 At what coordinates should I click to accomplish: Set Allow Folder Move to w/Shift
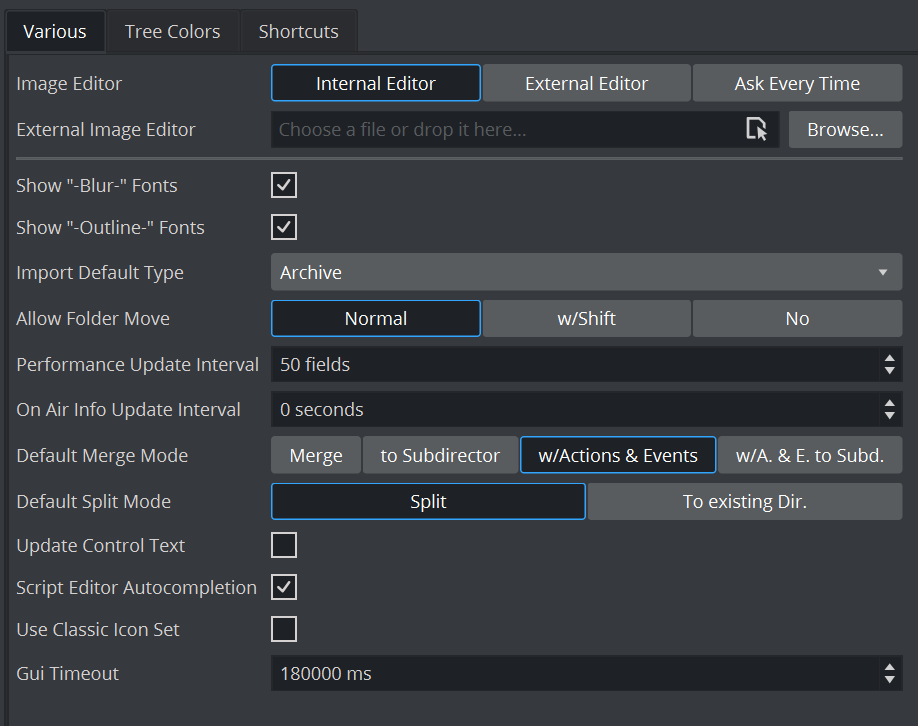point(586,319)
